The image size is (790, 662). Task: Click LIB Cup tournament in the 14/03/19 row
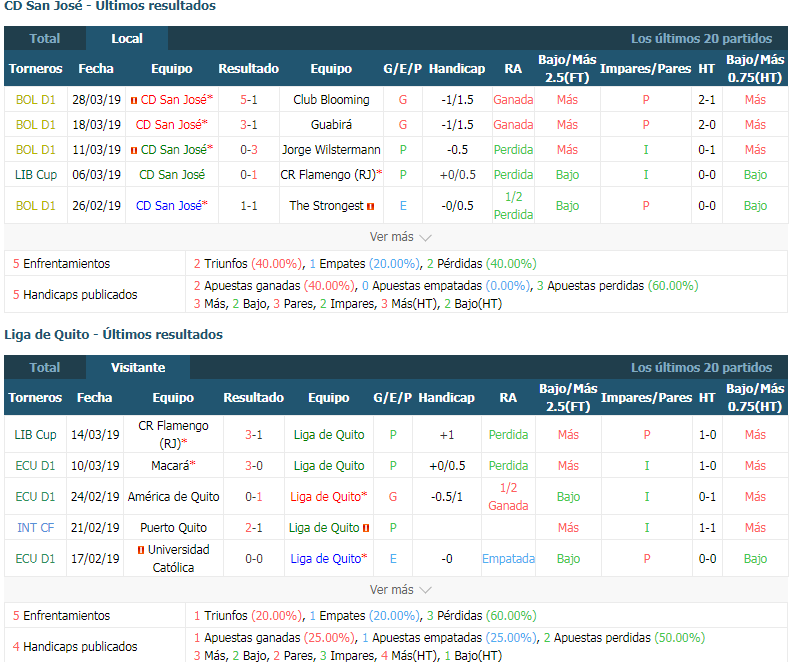click(35, 434)
